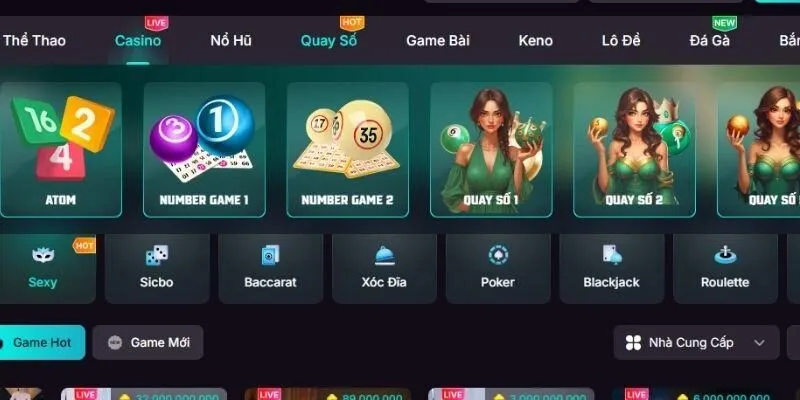Open the Number Game 2 tile
This screenshot has width=800, height=400.
click(x=347, y=150)
